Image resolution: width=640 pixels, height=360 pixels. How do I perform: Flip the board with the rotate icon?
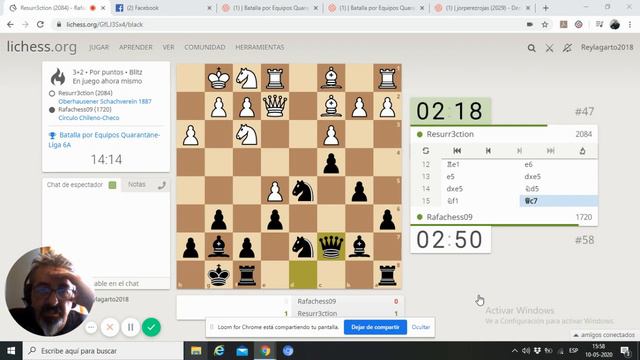[426, 151]
